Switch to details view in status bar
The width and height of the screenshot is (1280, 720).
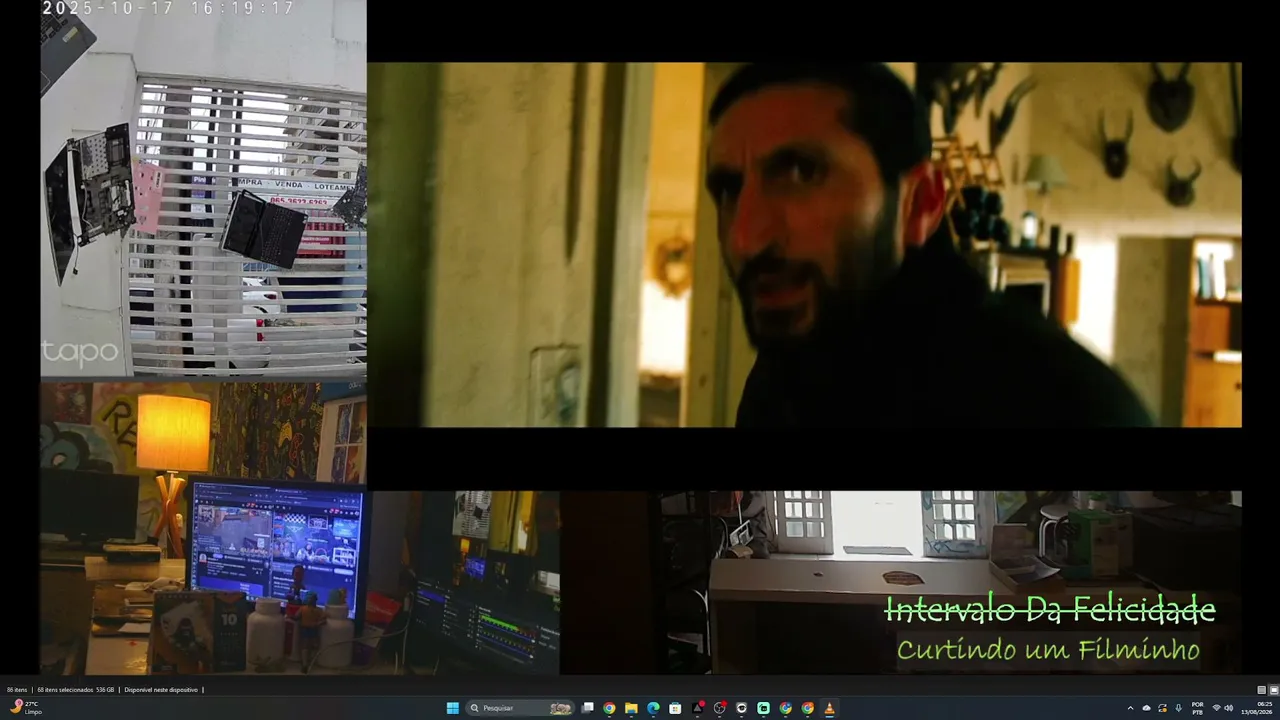click(1262, 690)
